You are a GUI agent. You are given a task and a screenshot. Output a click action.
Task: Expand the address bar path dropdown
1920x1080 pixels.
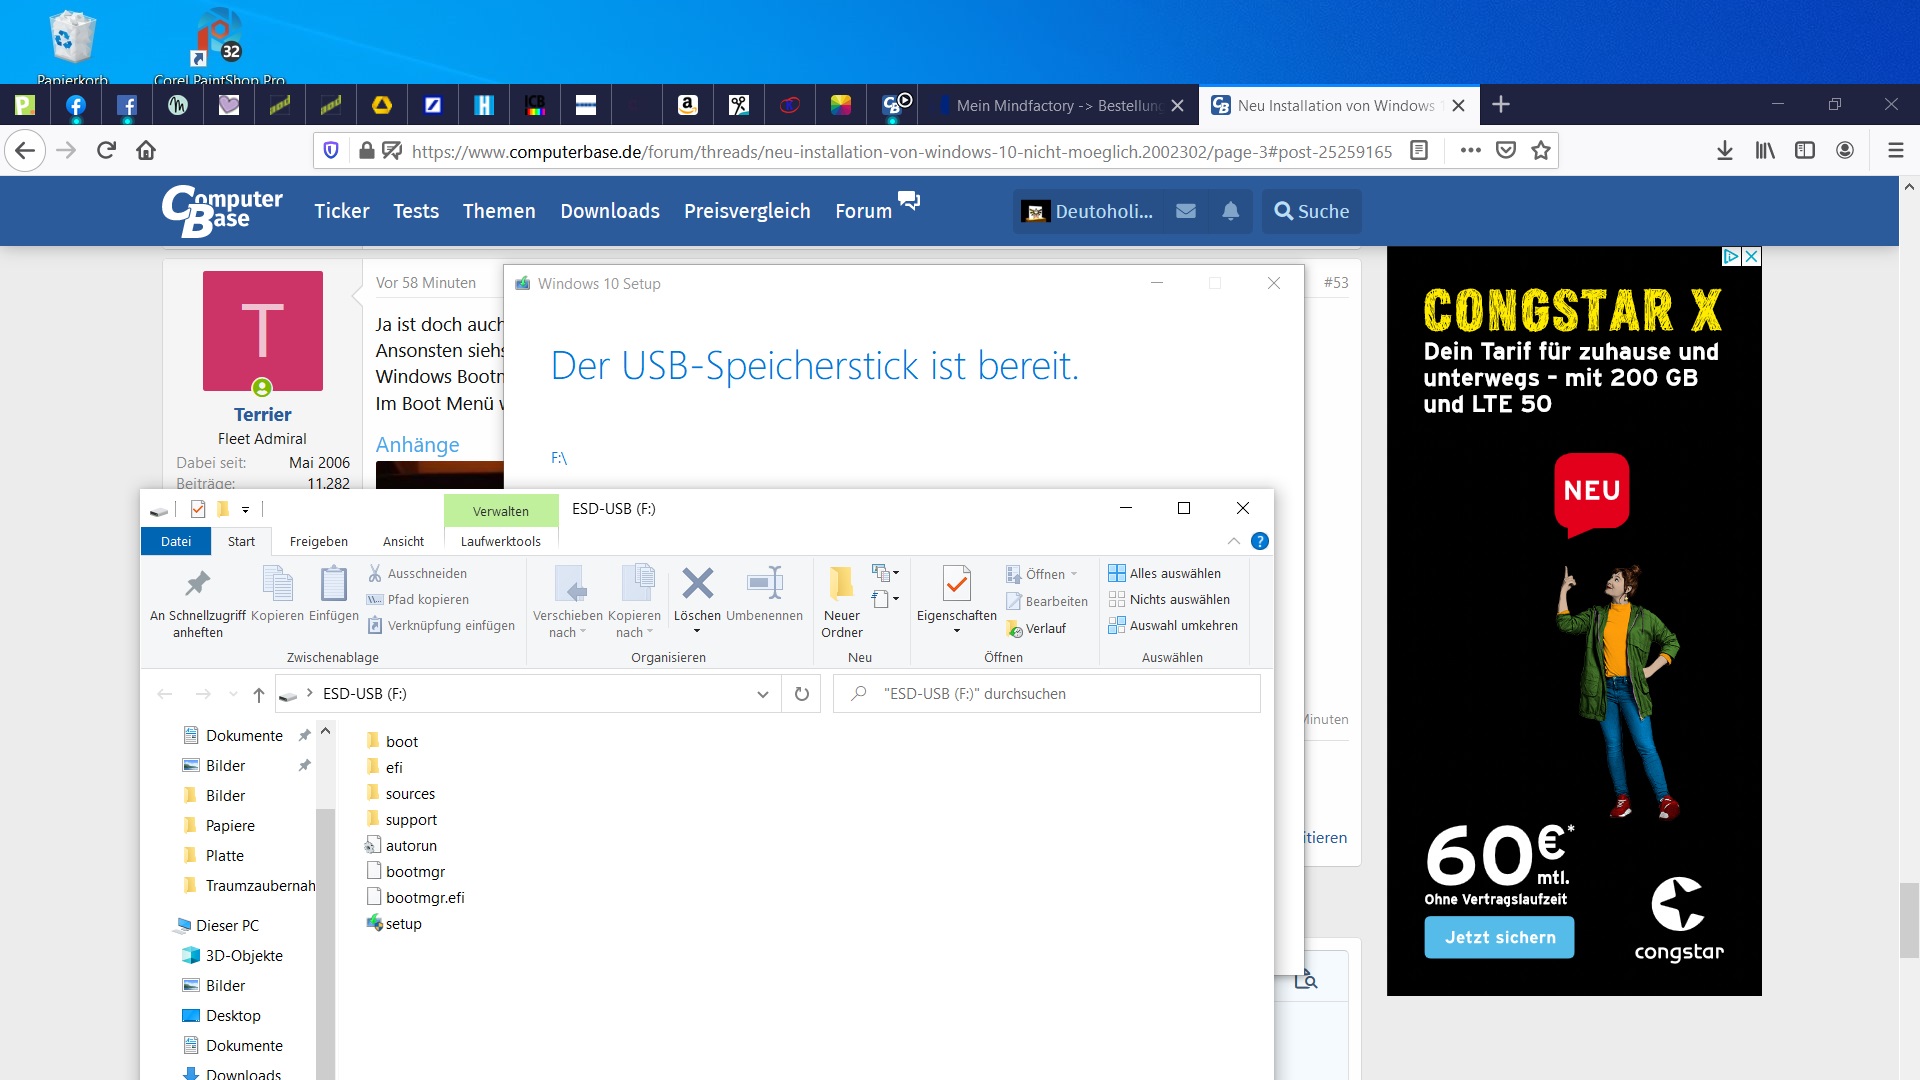(762, 694)
